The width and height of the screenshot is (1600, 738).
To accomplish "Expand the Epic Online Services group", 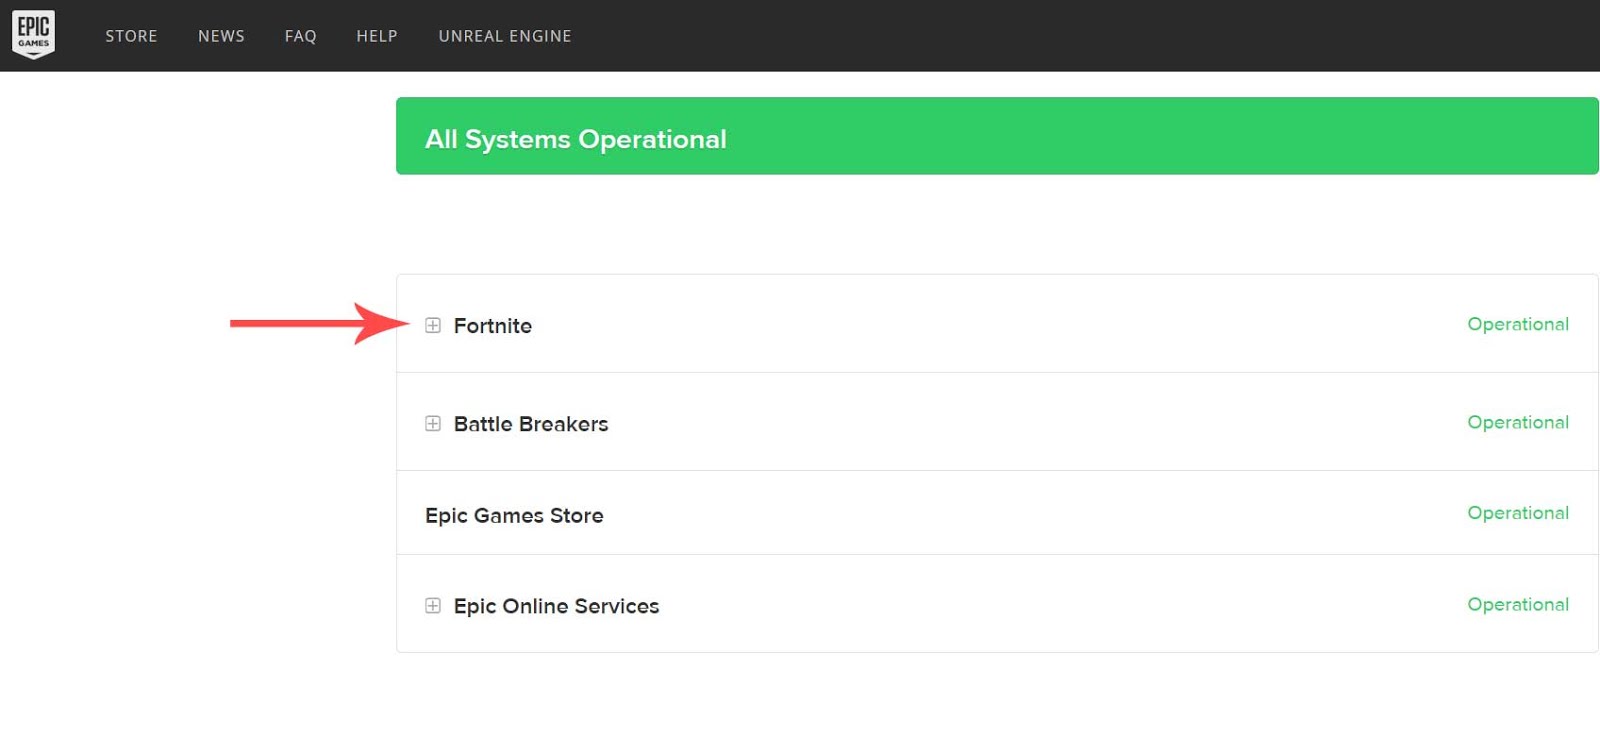I will tap(433, 605).
